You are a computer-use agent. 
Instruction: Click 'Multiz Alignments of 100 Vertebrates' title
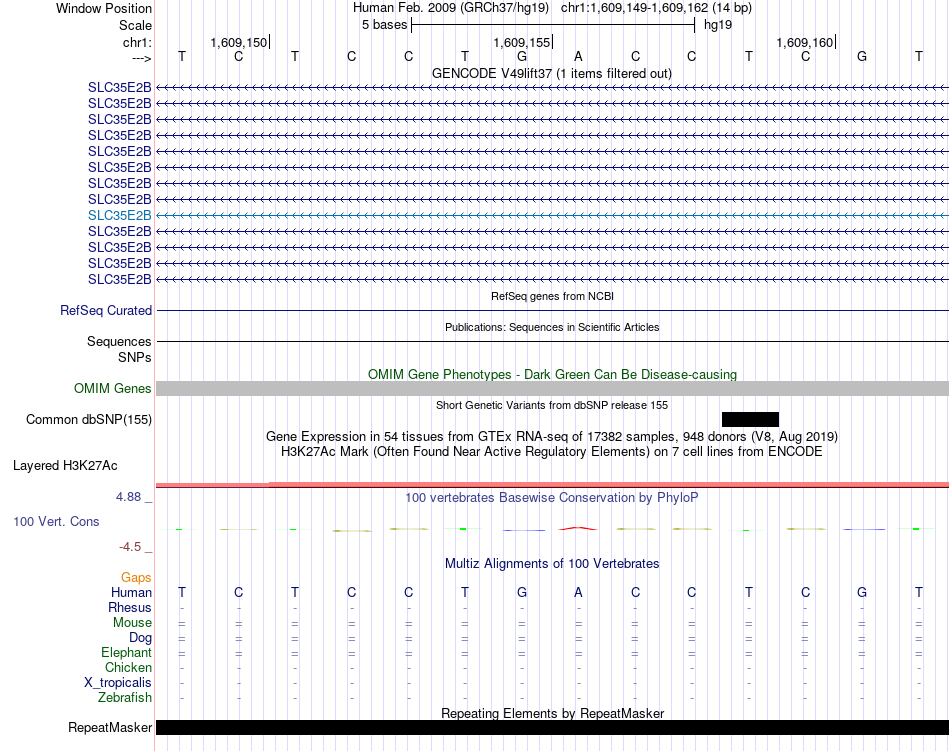(552, 564)
